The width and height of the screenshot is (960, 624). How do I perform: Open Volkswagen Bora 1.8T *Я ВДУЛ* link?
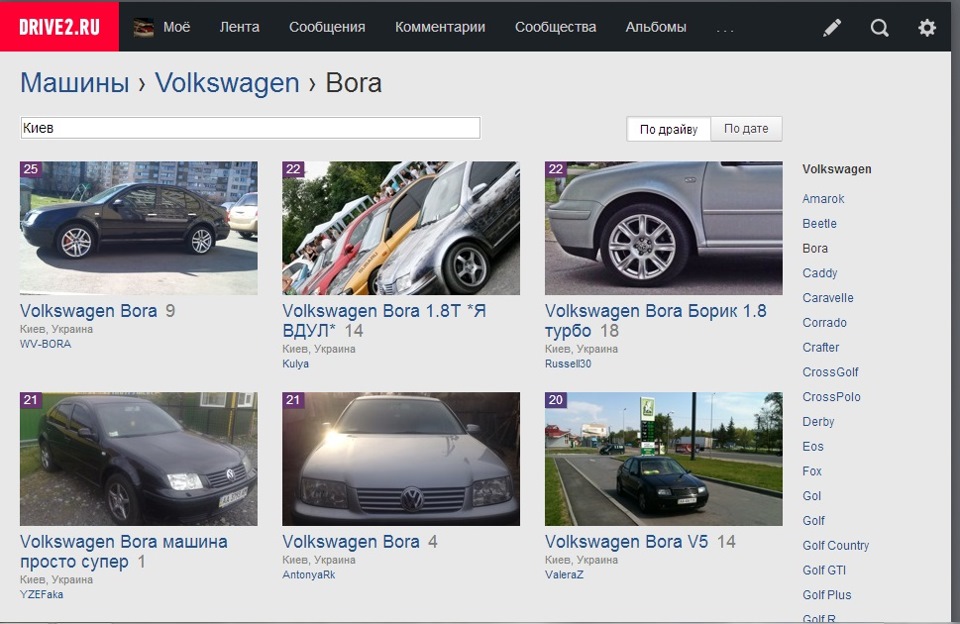pos(384,321)
